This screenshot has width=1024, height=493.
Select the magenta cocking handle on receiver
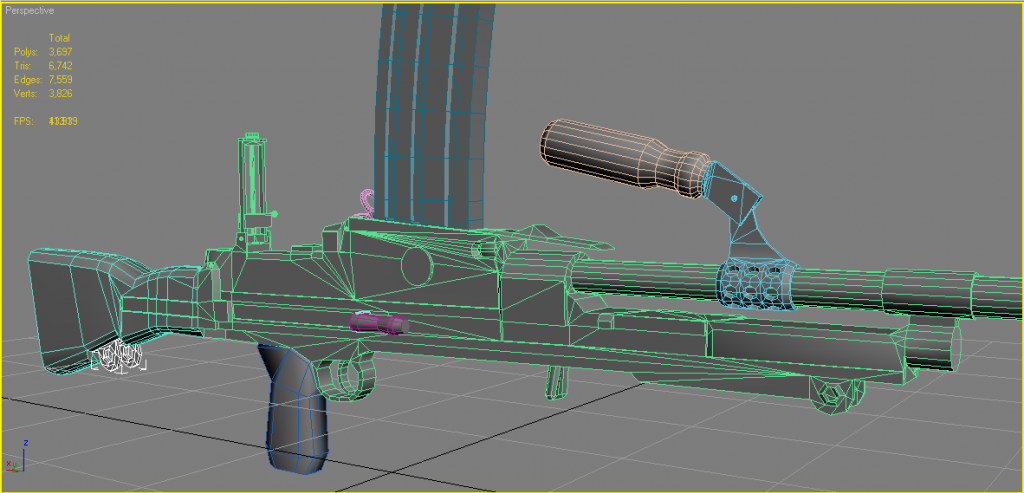coord(381,323)
